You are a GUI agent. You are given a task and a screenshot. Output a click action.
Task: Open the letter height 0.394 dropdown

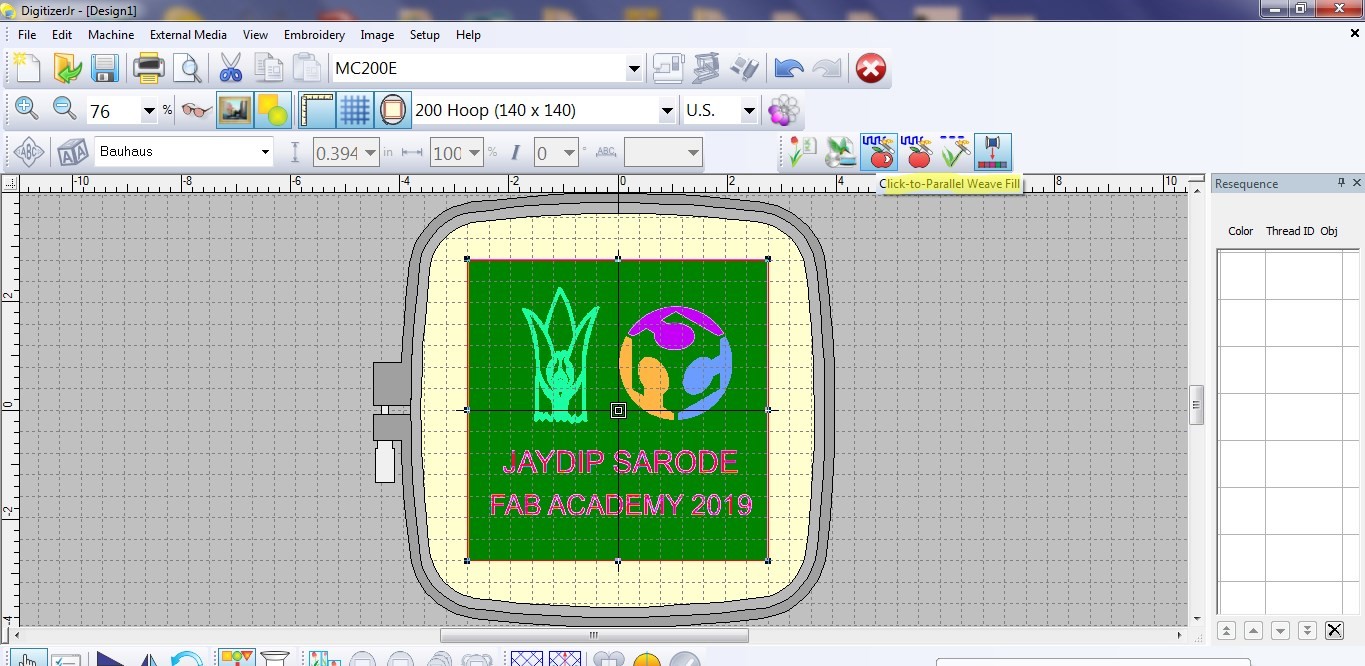[370, 153]
